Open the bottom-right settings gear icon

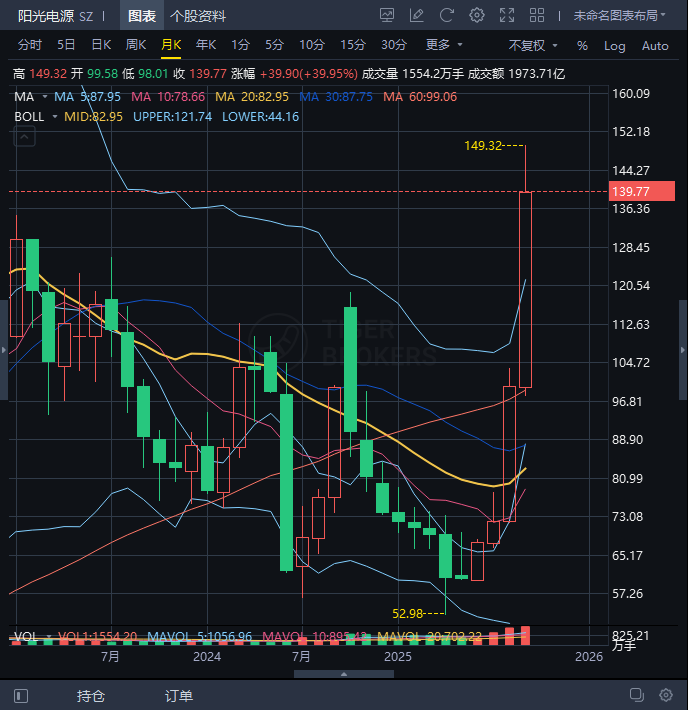(666, 695)
